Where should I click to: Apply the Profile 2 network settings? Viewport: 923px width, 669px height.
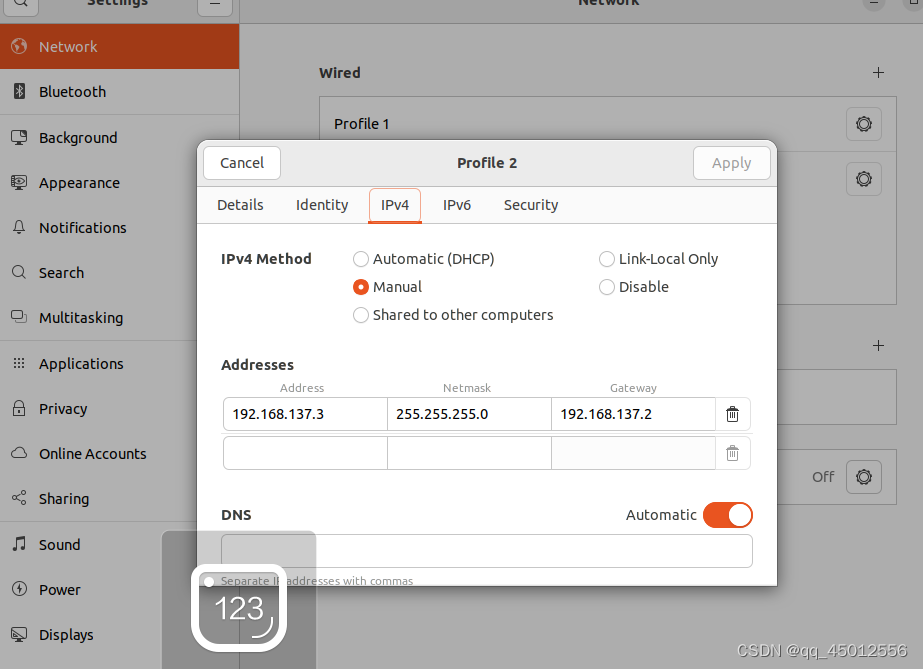tap(731, 162)
